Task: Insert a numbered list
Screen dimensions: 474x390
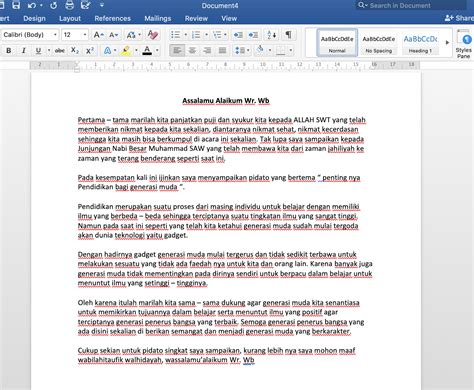Action: (x=196, y=35)
